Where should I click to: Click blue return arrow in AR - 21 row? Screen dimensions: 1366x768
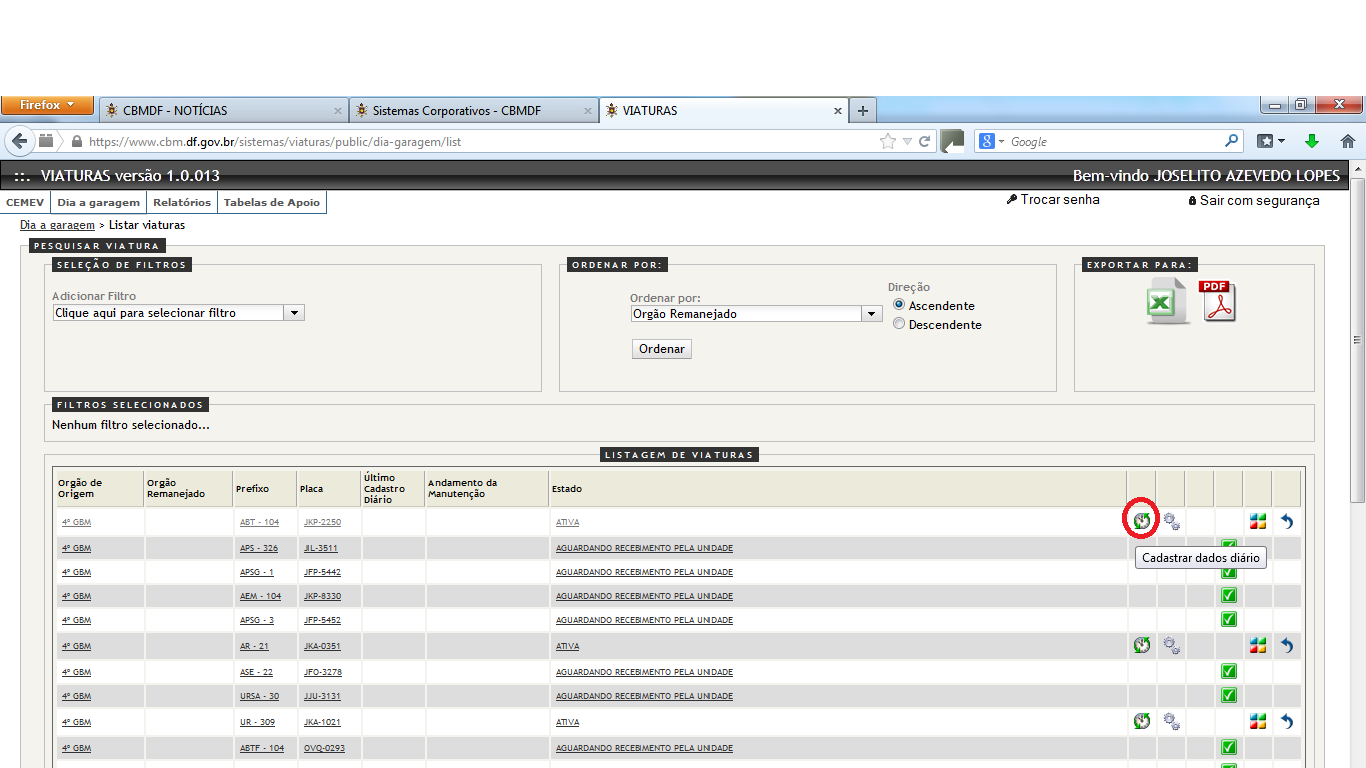(1287, 645)
